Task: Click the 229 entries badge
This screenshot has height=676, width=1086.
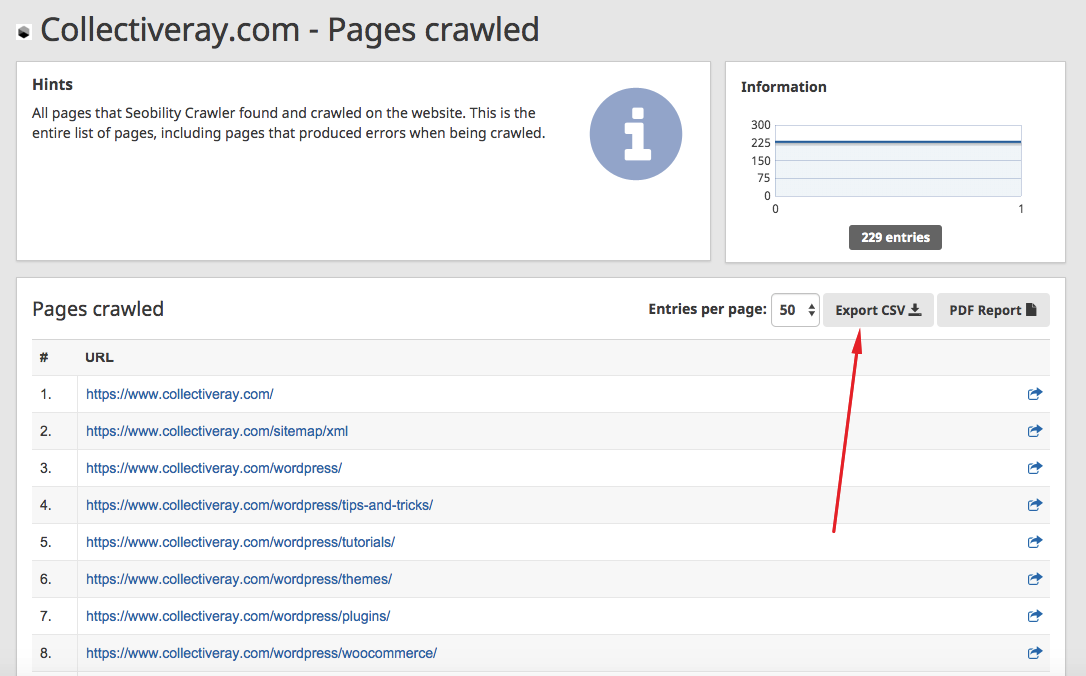Action: pos(896,237)
